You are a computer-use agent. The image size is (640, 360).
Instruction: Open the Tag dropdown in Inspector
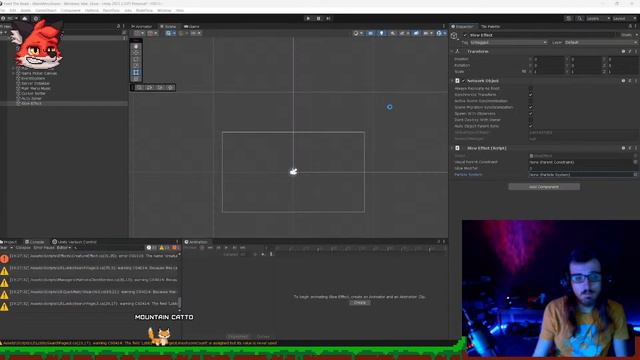click(x=508, y=42)
